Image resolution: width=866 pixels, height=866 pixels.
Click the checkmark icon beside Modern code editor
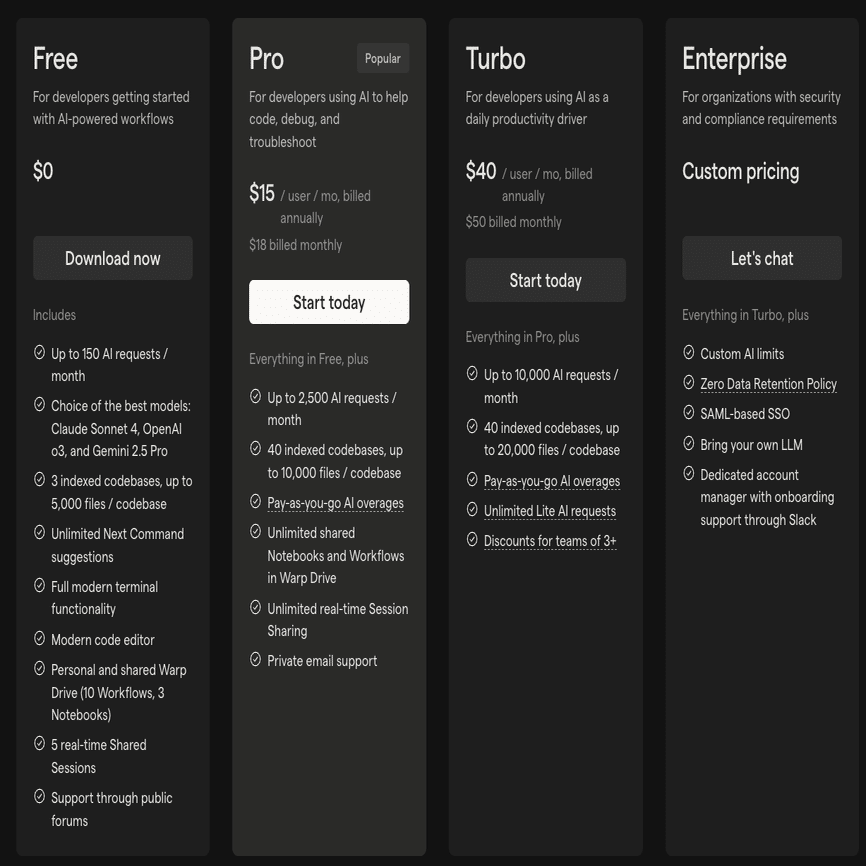coord(40,639)
